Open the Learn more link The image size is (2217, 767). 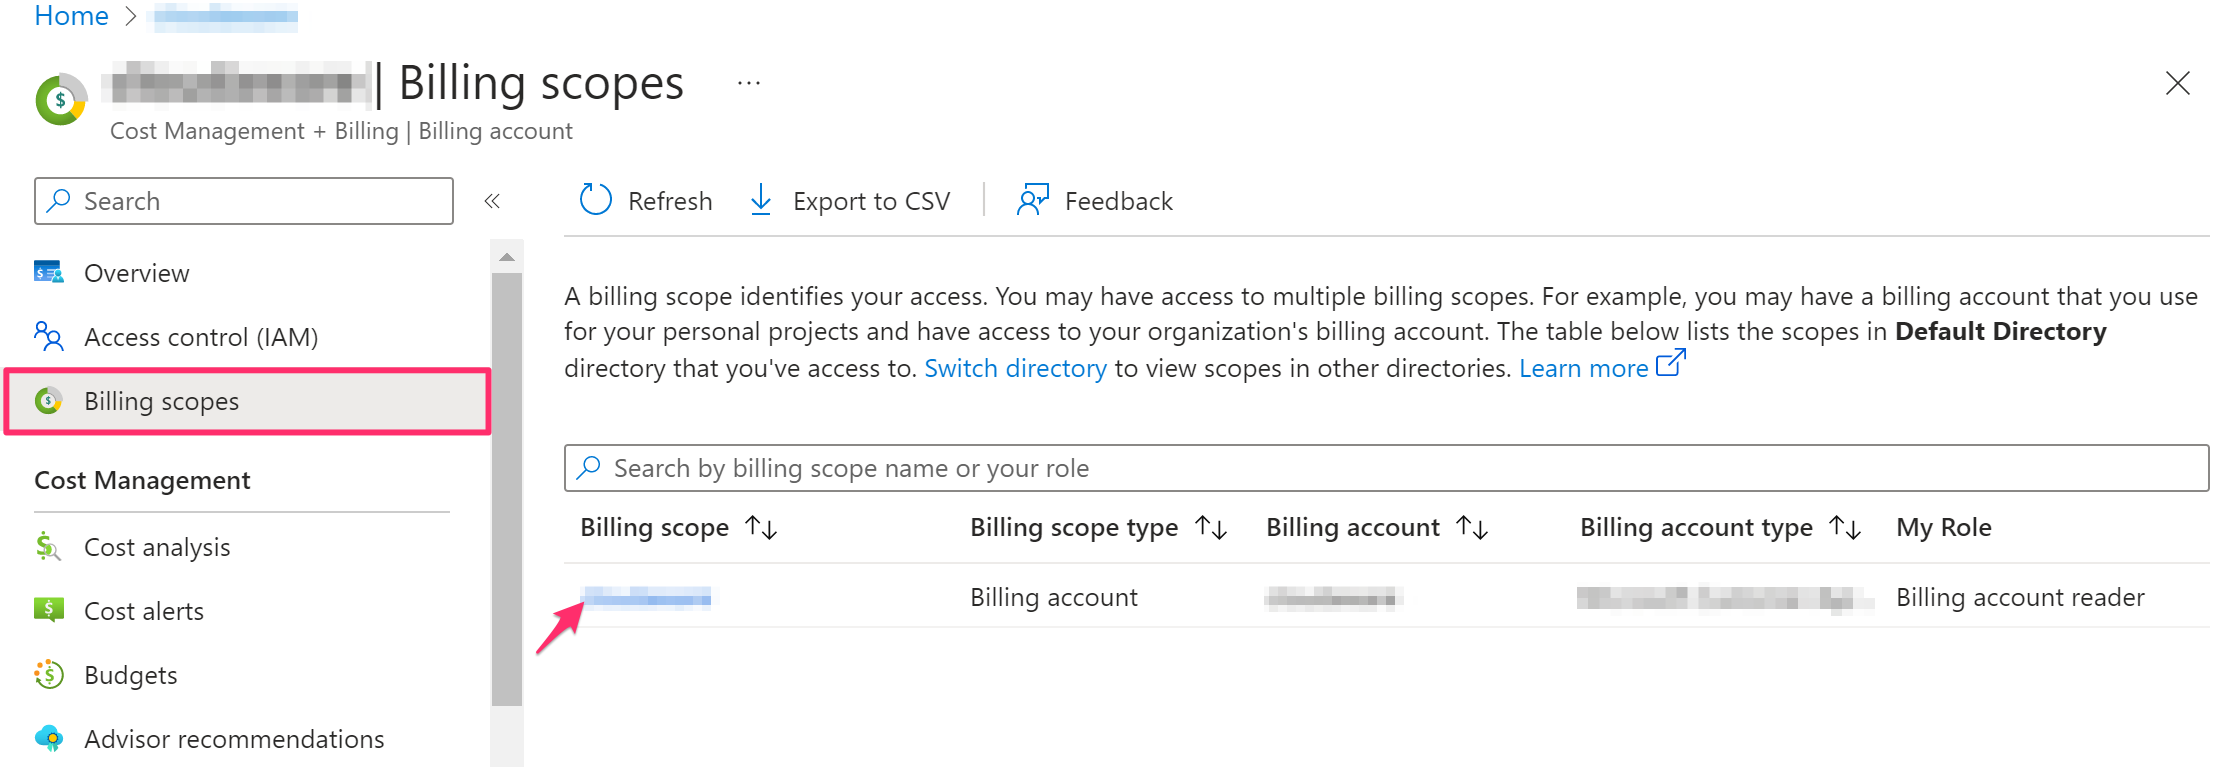tap(1583, 369)
